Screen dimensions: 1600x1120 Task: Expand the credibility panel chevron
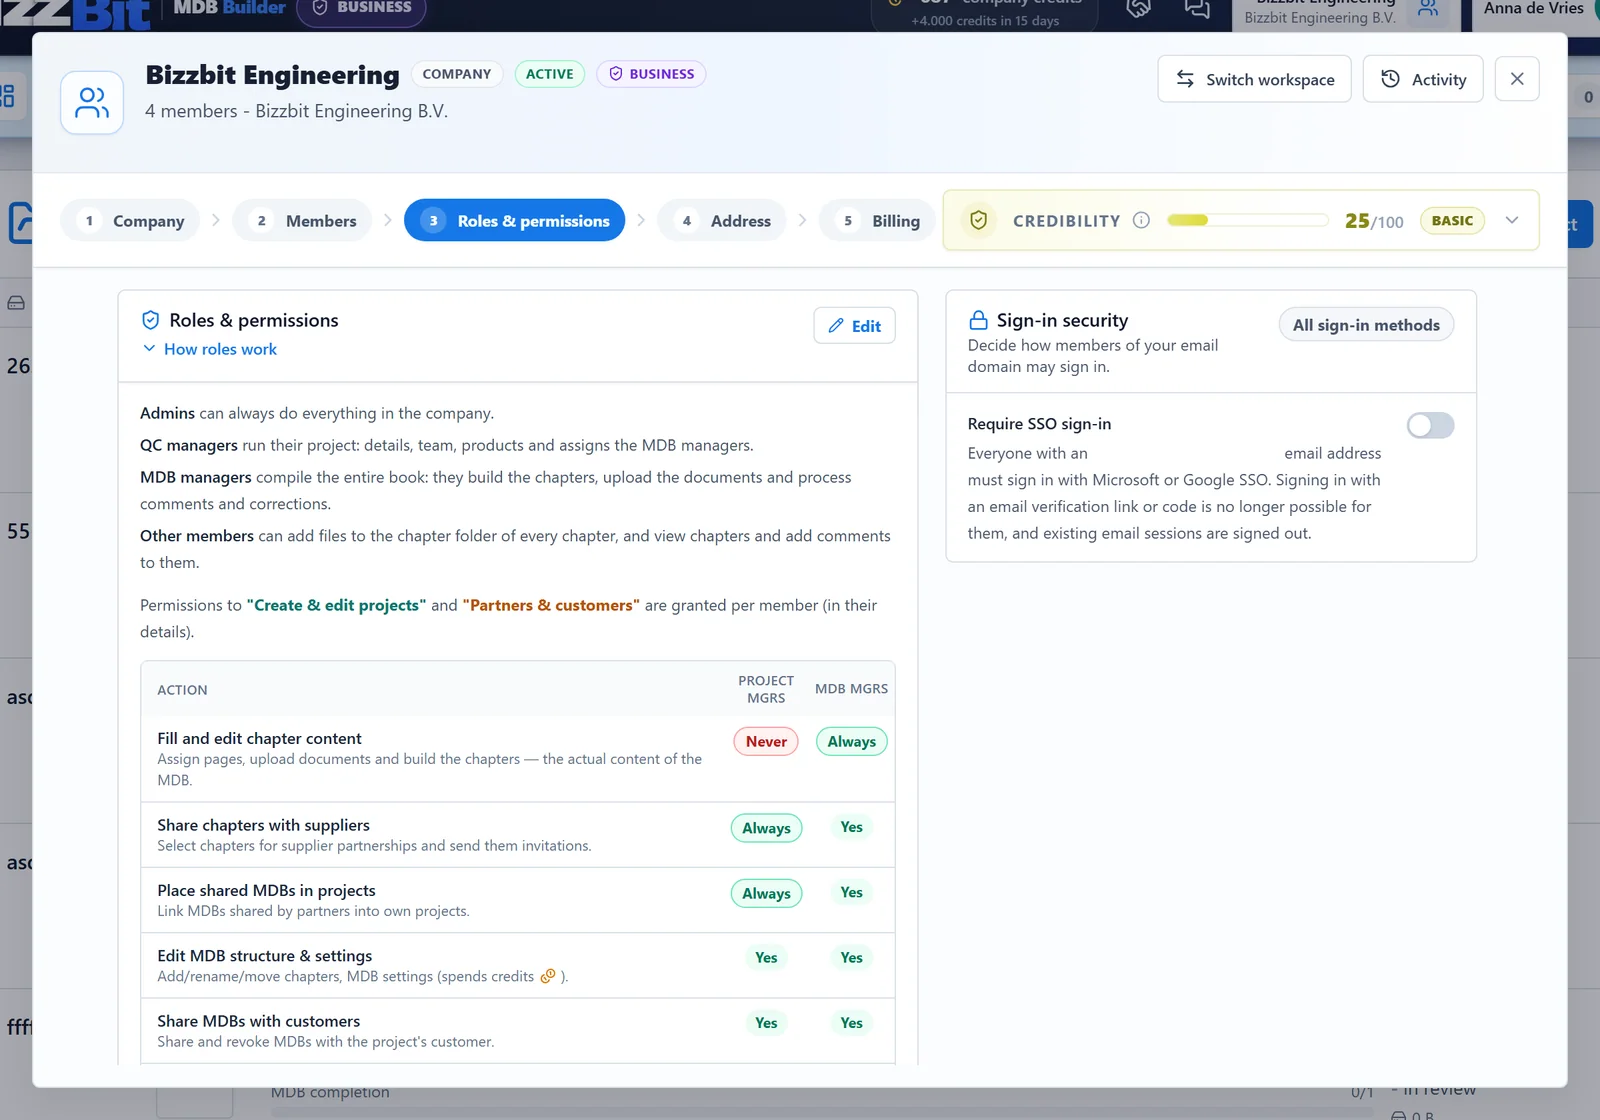(1512, 221)
